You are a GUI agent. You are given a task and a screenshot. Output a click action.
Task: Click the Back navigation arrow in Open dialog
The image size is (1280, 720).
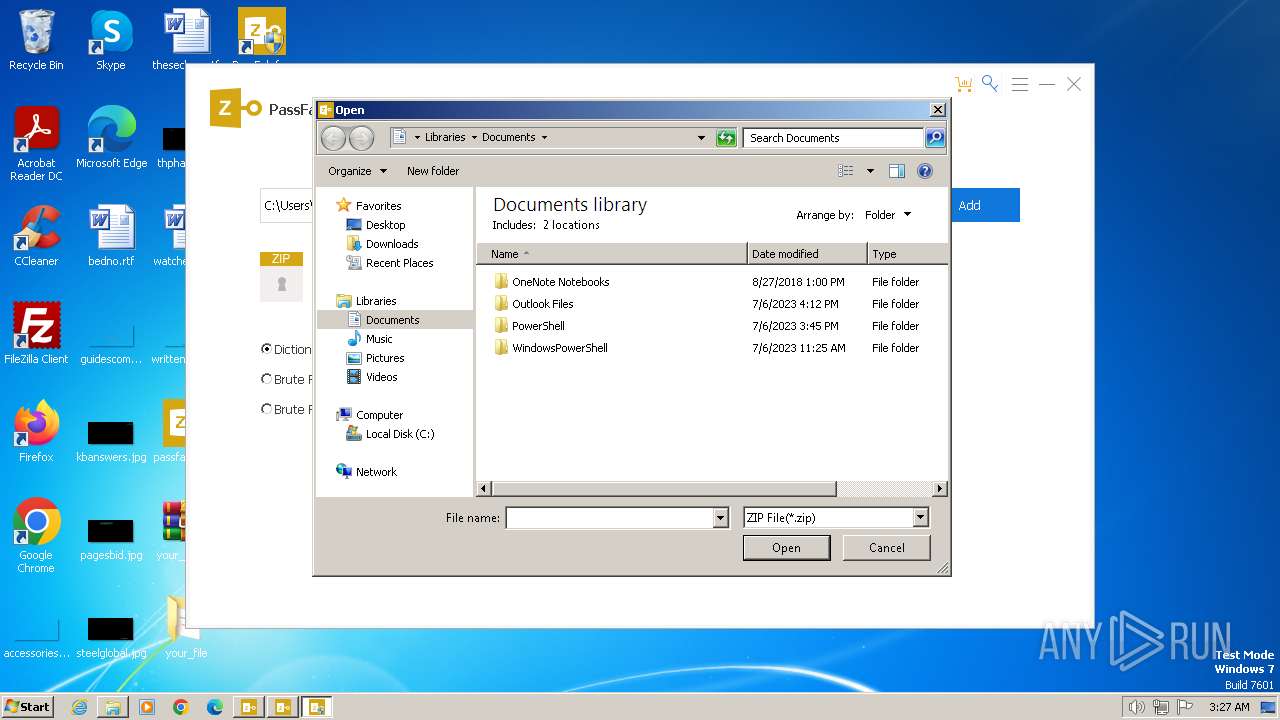point(333,138)
